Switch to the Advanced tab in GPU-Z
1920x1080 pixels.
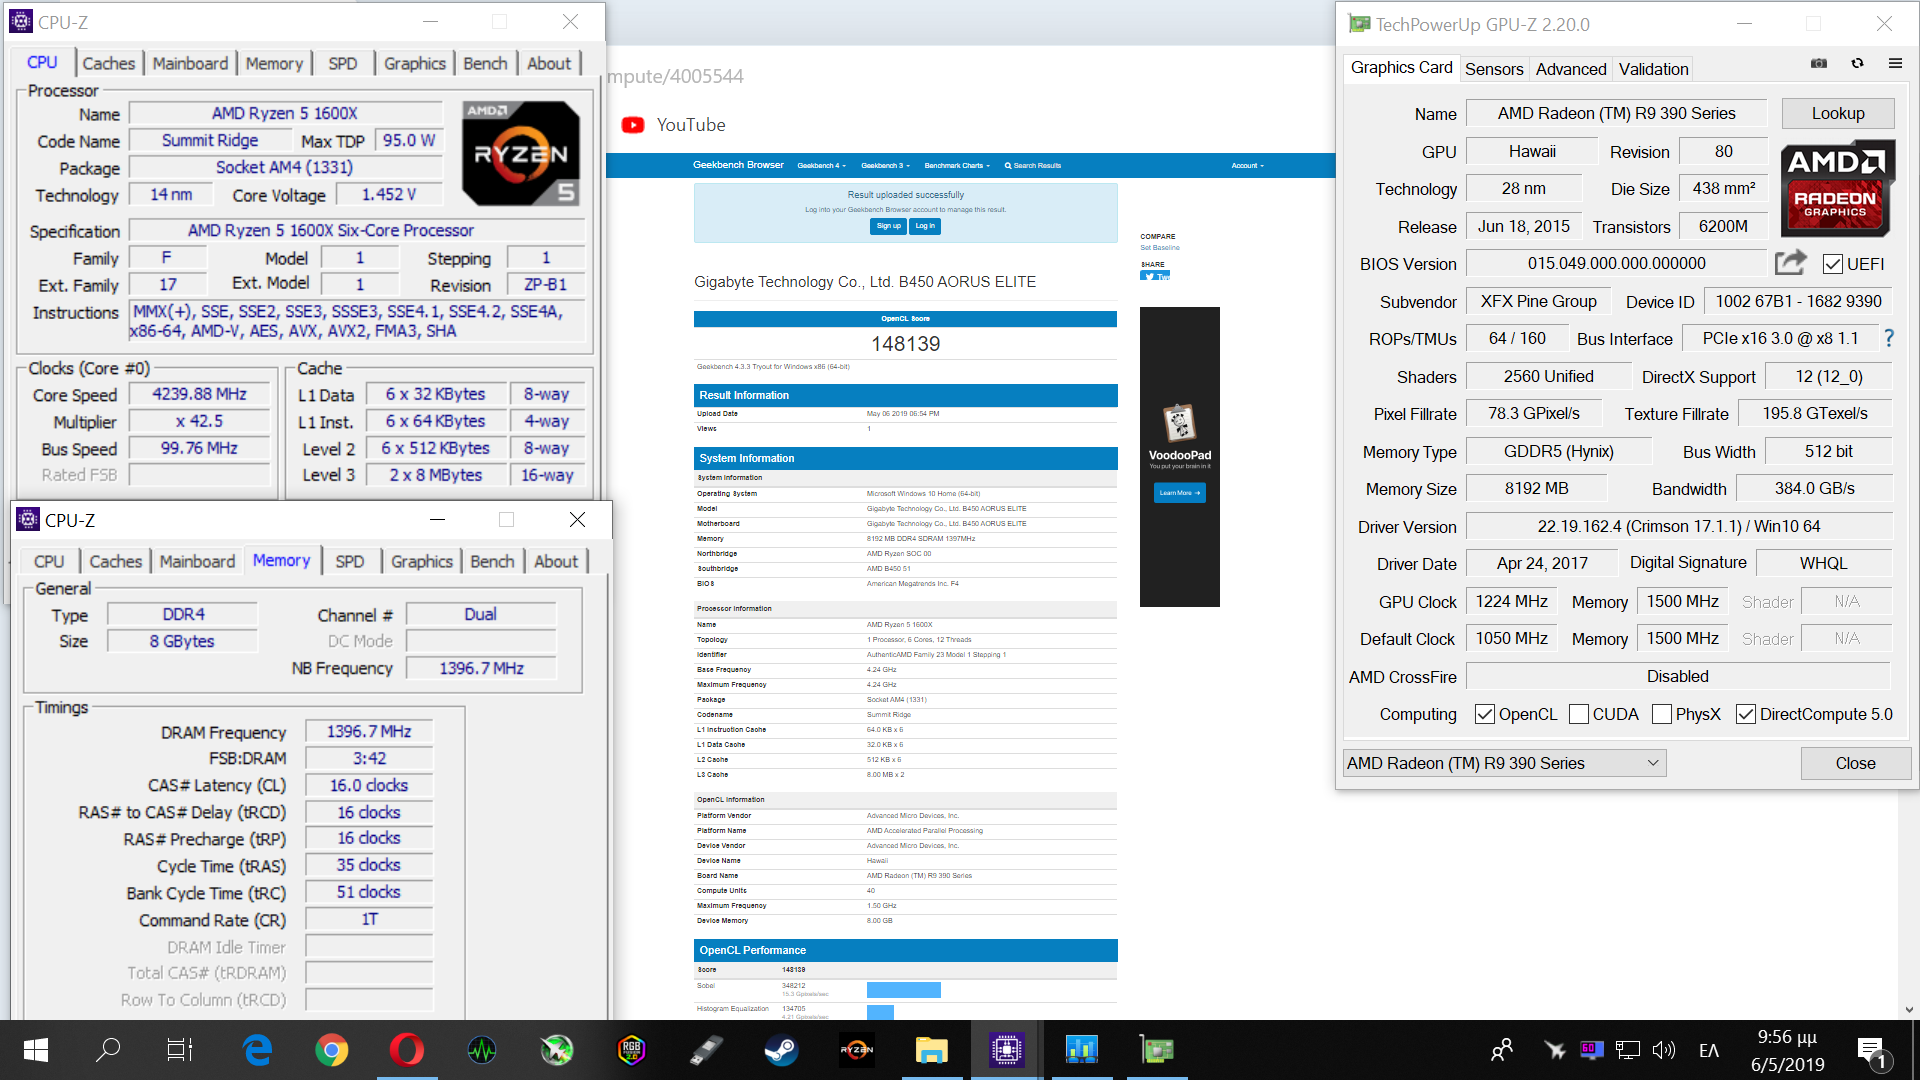click(x=1570, y=69)
